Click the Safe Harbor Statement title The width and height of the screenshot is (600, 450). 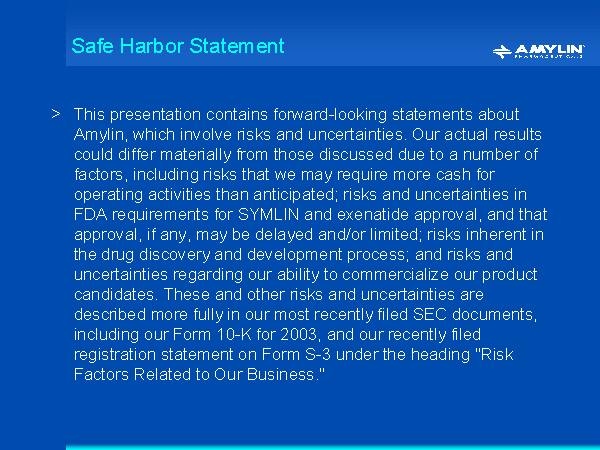point(178,46)
